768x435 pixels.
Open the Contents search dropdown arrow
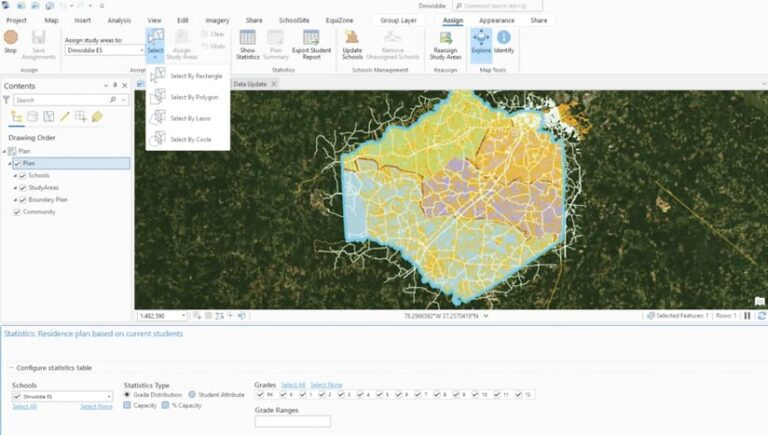(x=123, y=100)
